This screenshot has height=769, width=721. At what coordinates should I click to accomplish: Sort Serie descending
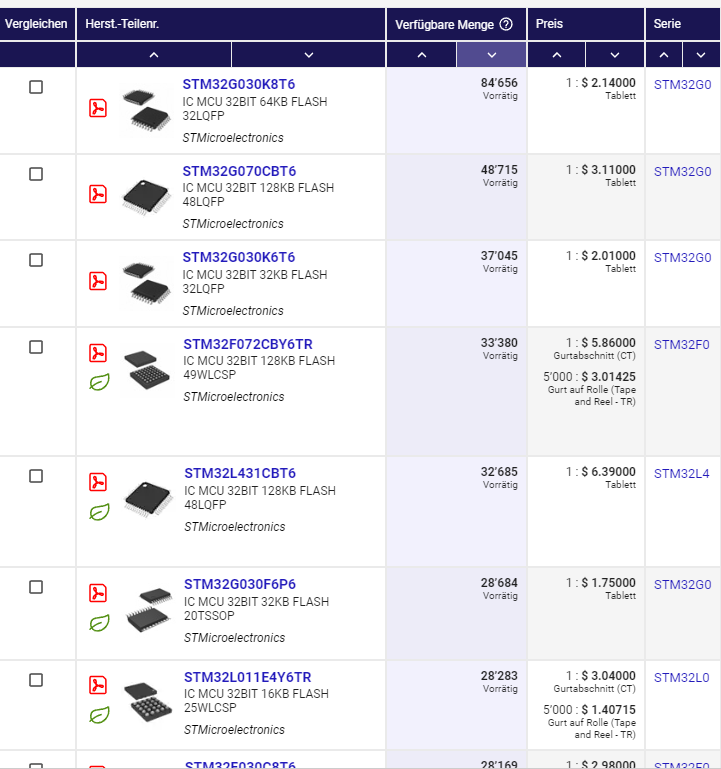tap(701, 54)
